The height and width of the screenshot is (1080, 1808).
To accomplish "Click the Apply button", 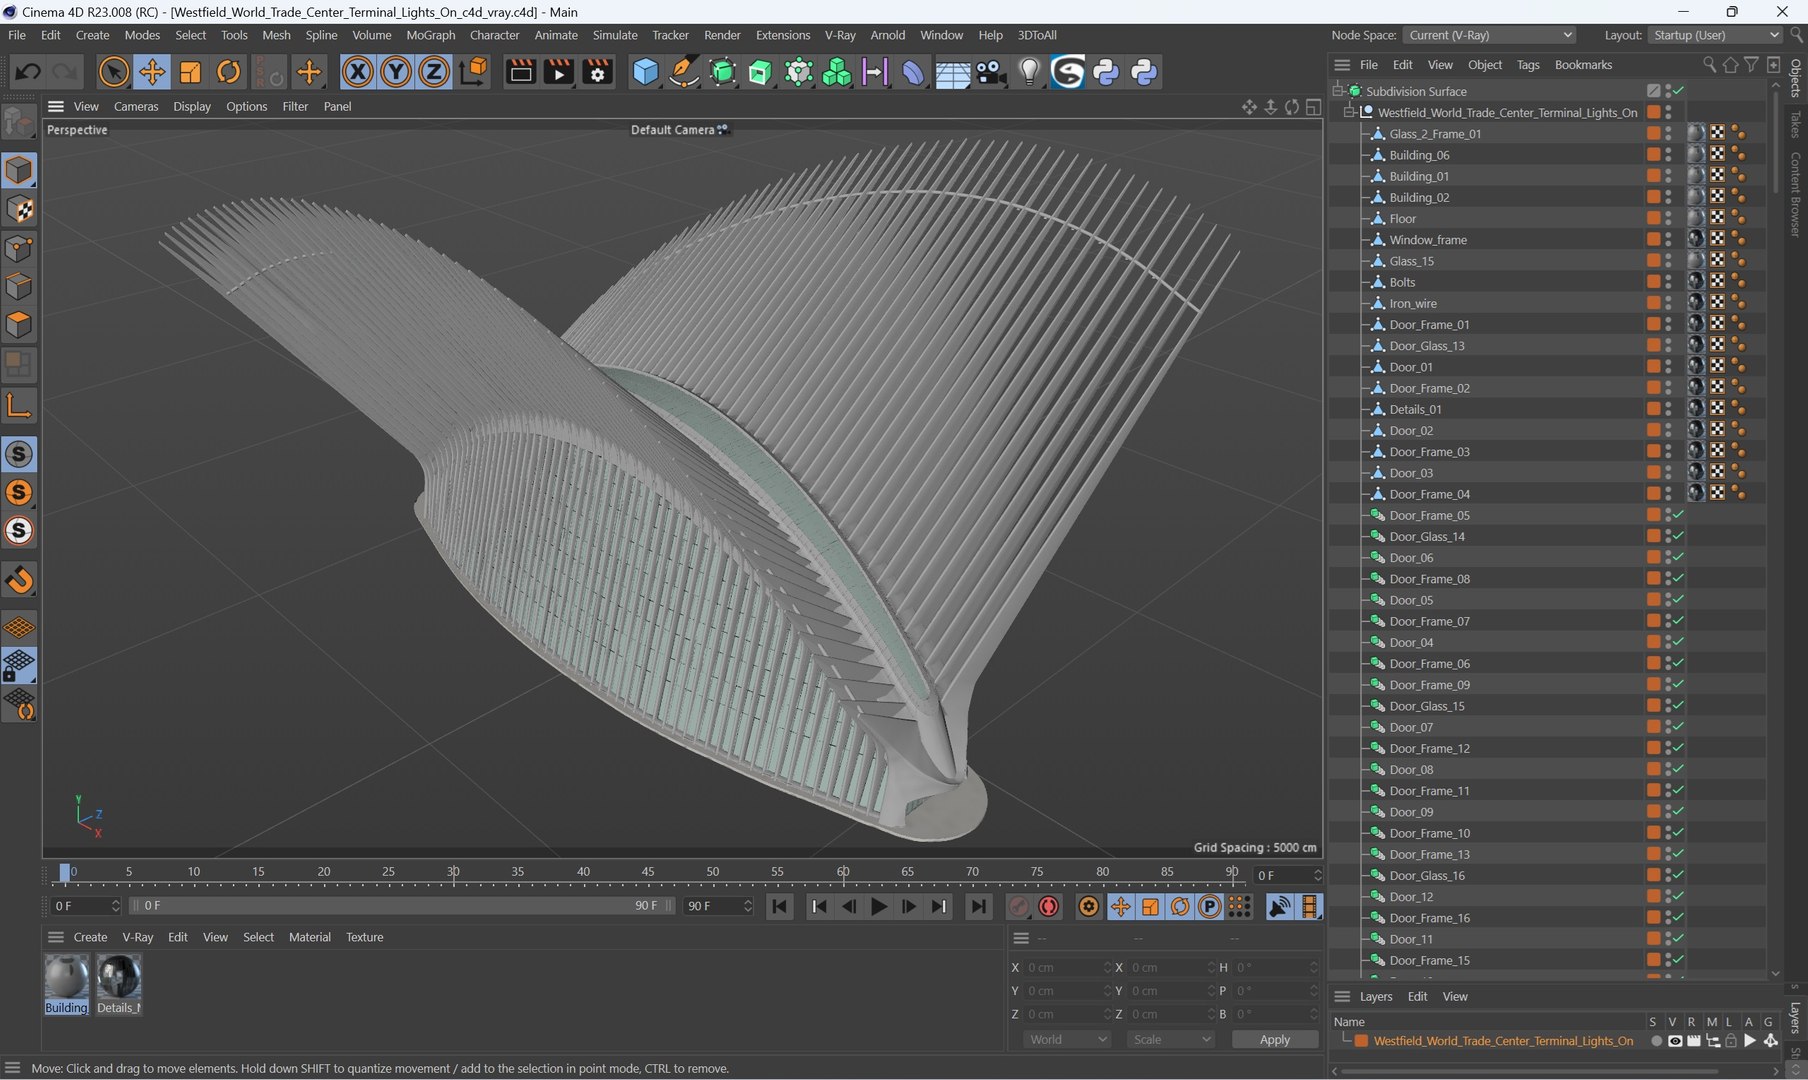I will coord(1275,1040).
